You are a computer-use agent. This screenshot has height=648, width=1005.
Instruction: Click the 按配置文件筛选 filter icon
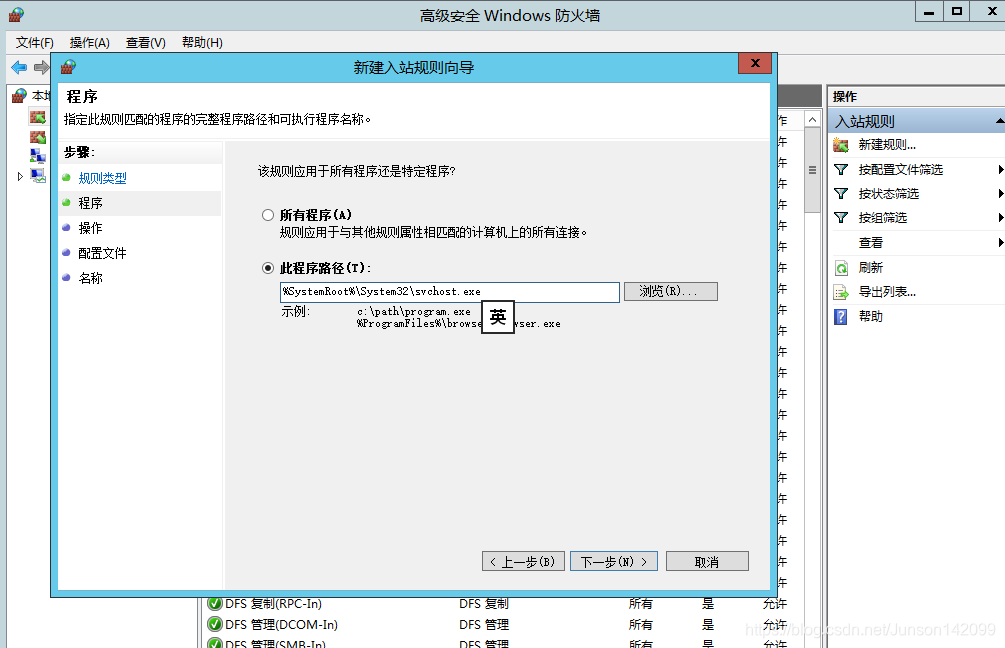[841, 170]
